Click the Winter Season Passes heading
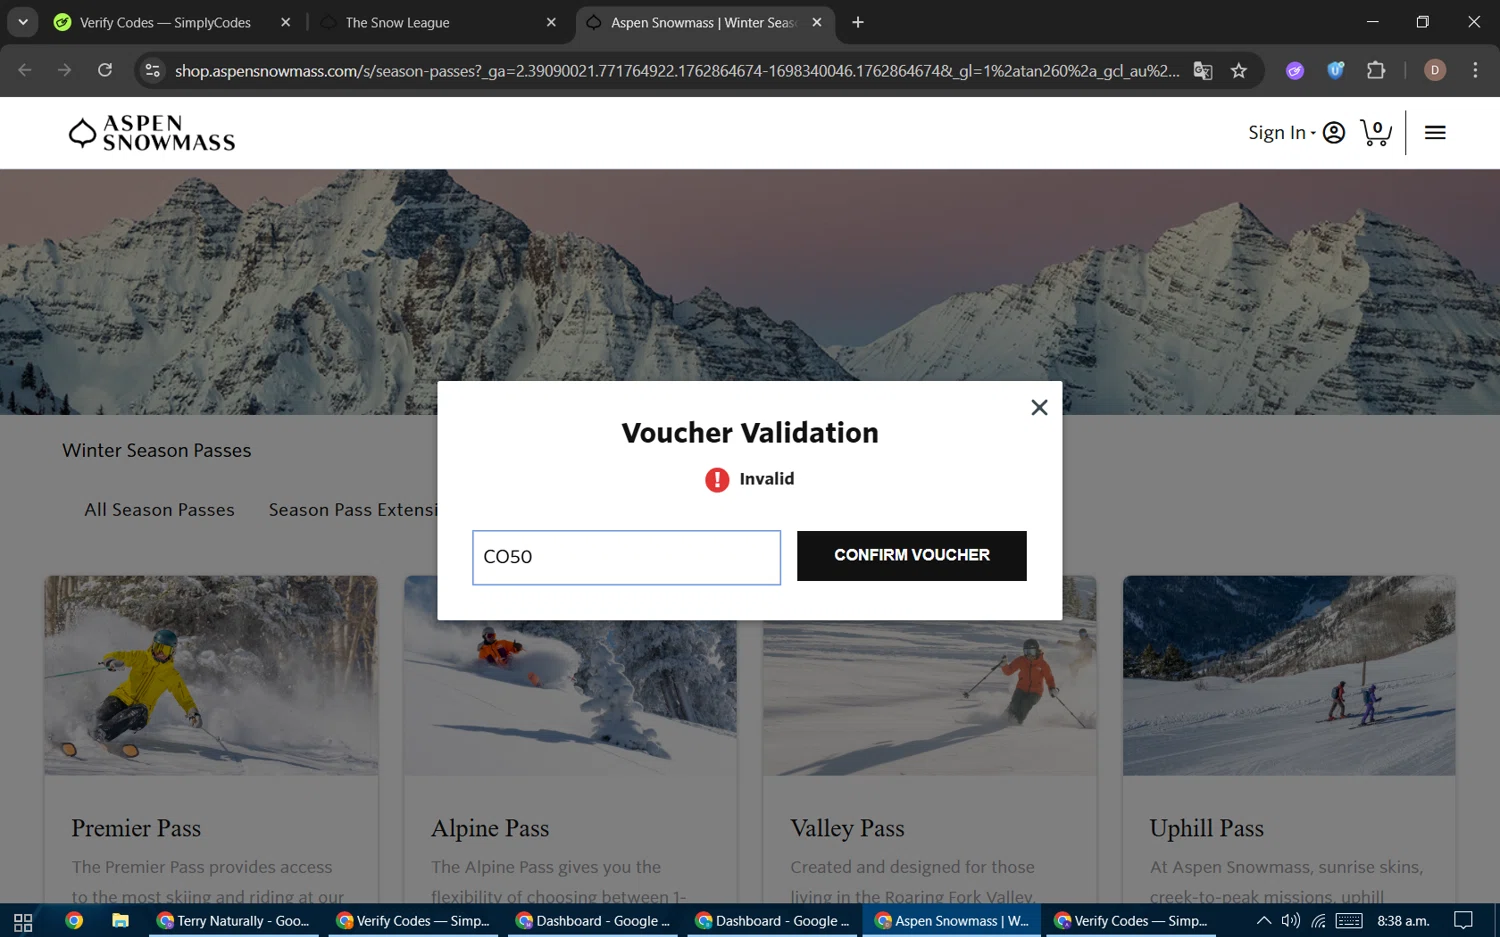1500x937 pixels. point(157,450)
